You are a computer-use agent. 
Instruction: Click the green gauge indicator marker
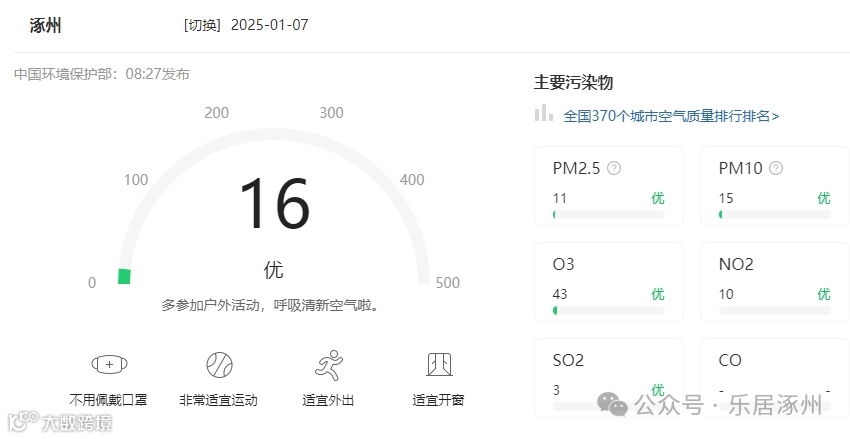124,276
